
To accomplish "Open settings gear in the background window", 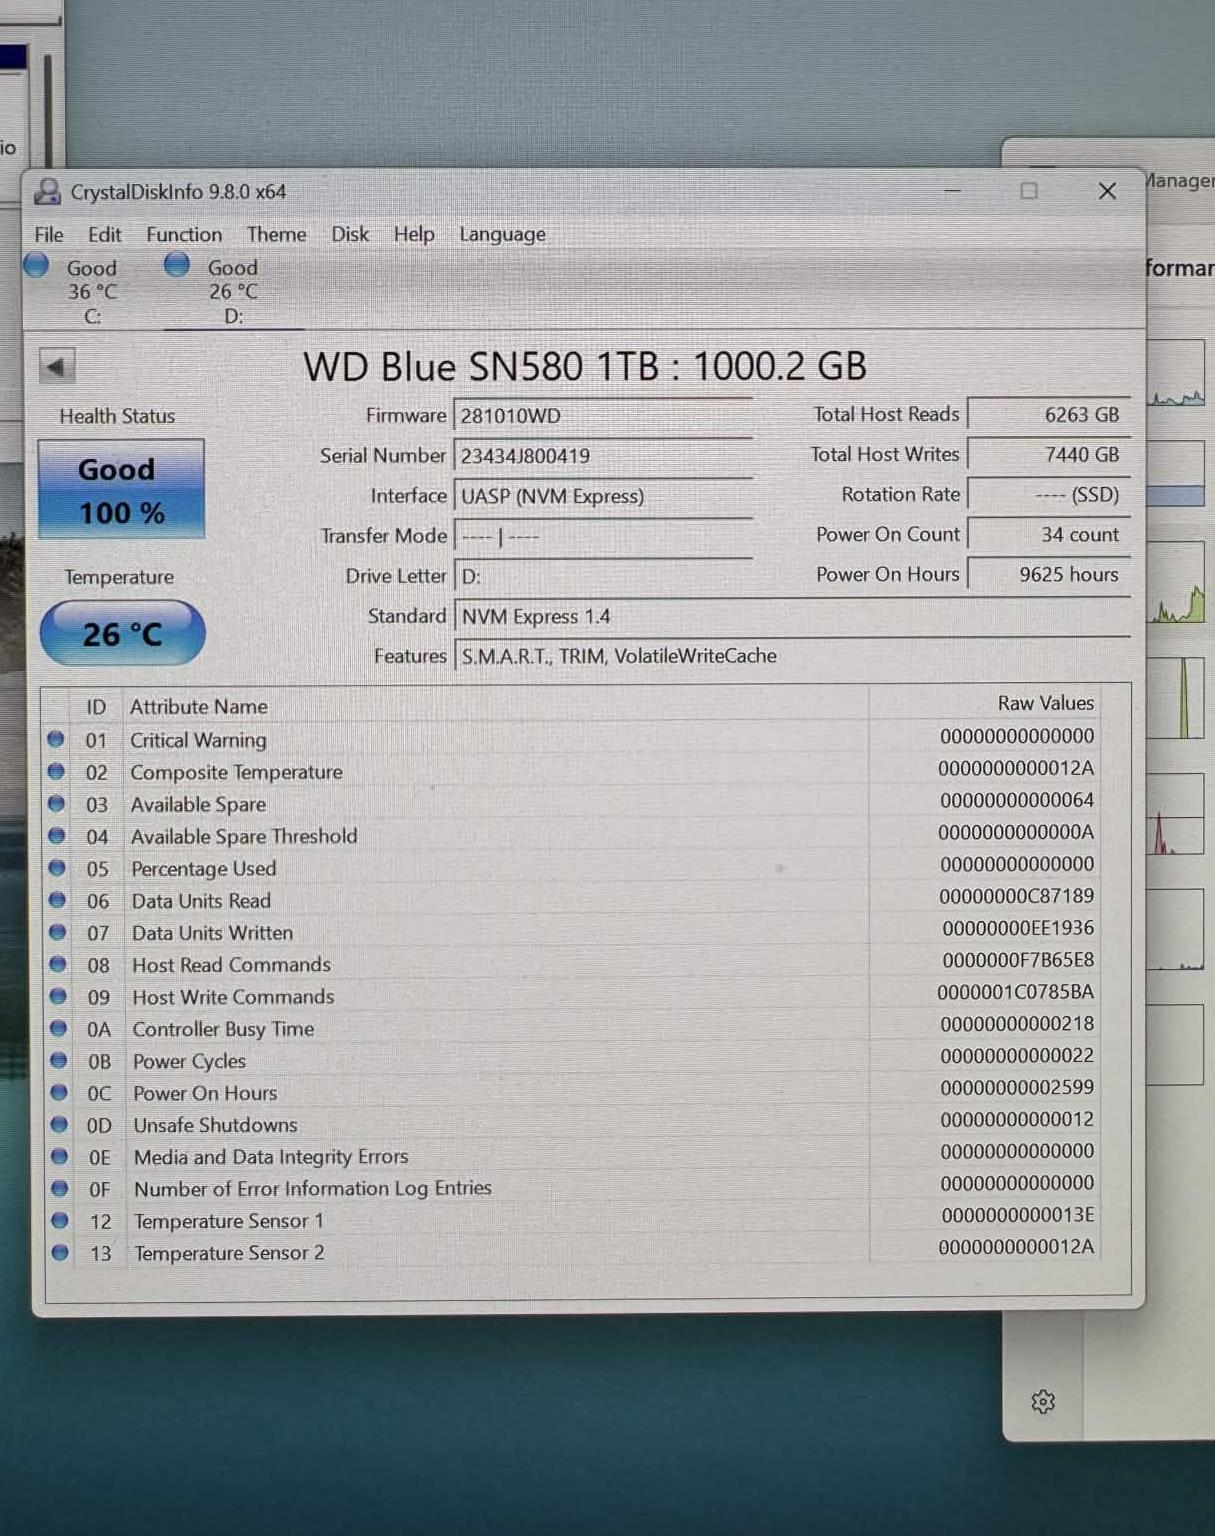I will point(1043,1402).
